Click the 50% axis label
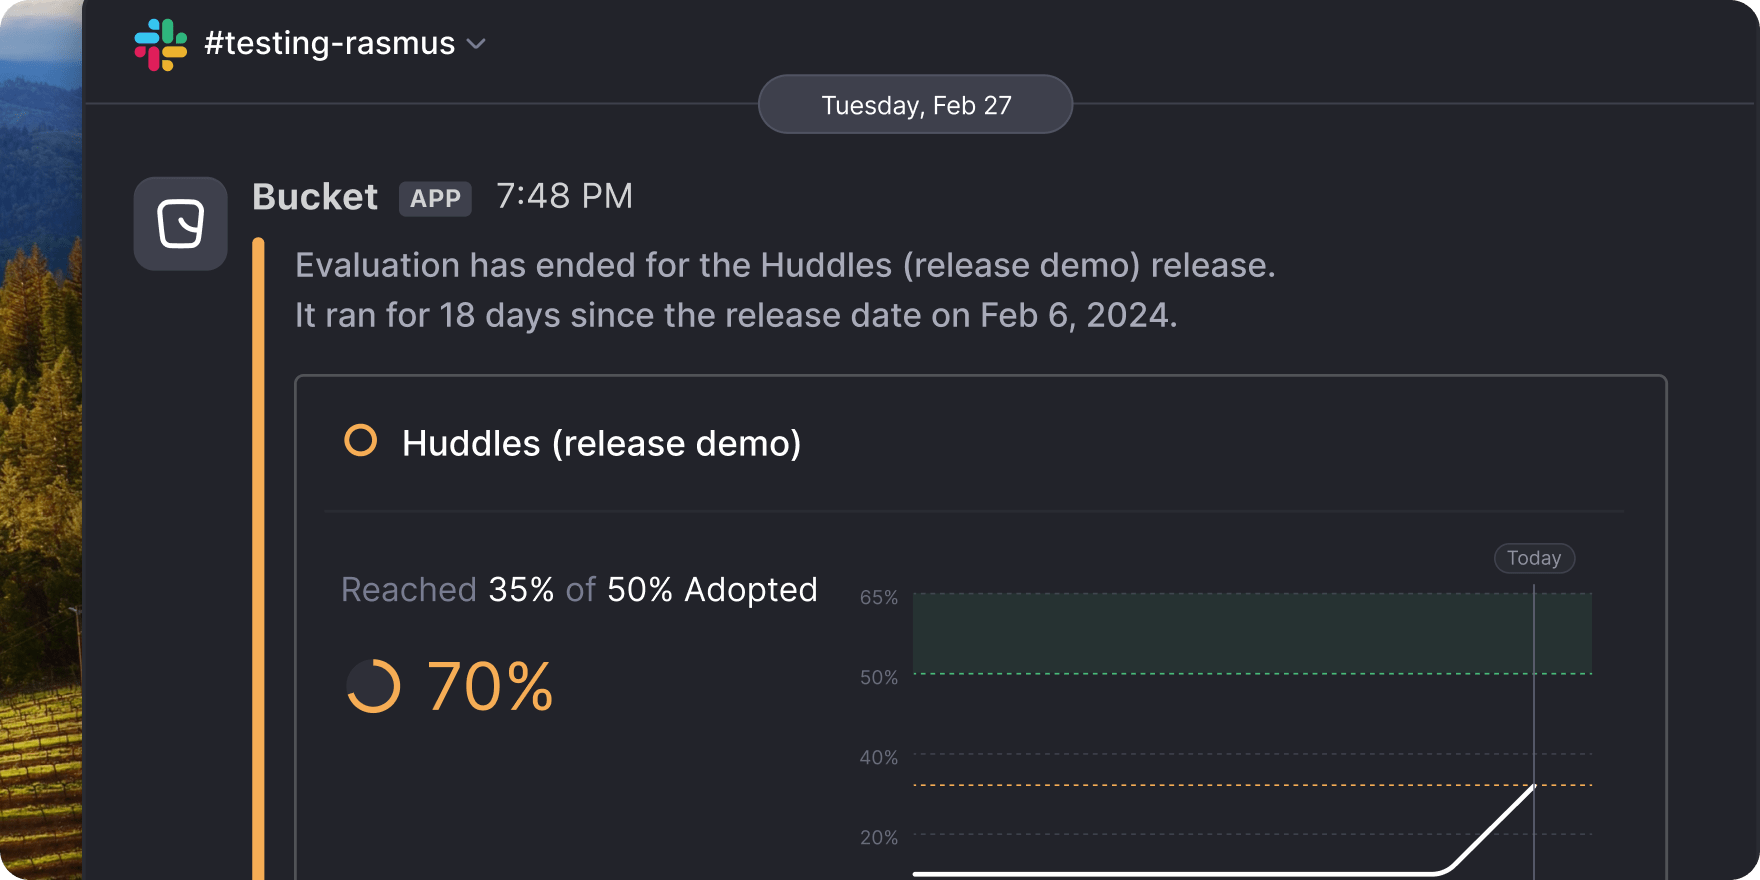 tap(879, 677)
